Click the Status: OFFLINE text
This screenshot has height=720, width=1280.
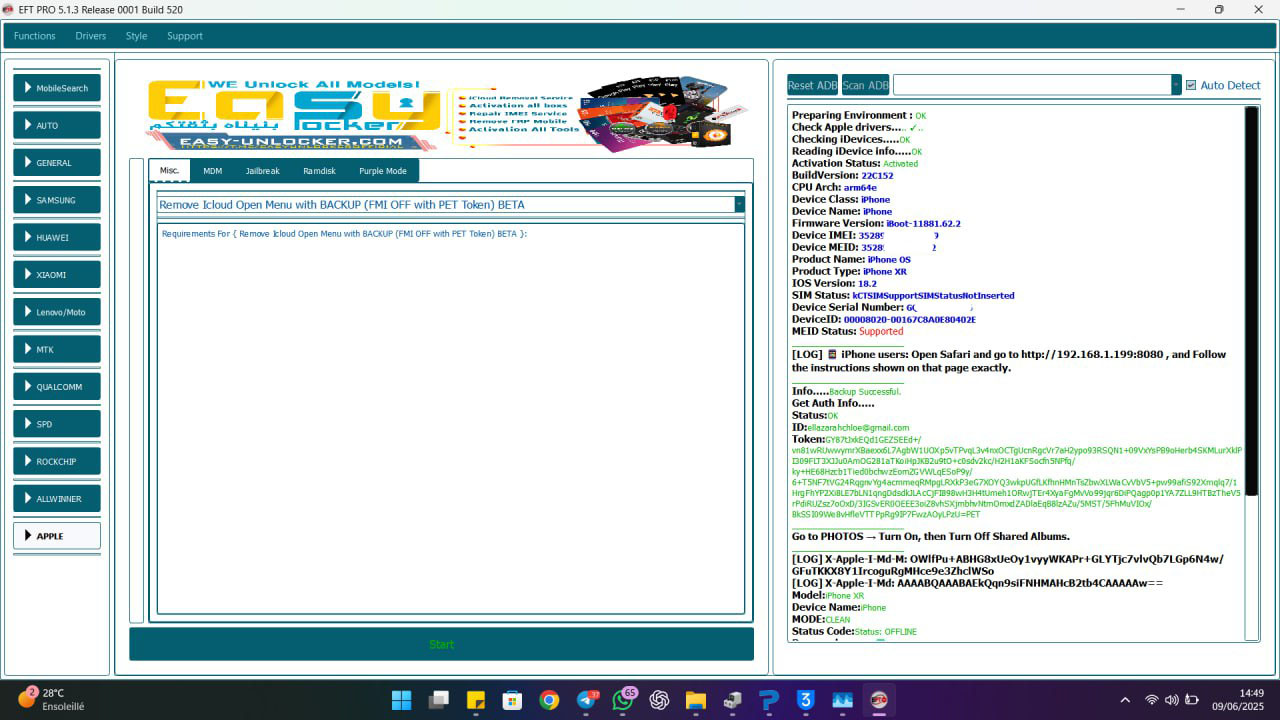(885, 632)
